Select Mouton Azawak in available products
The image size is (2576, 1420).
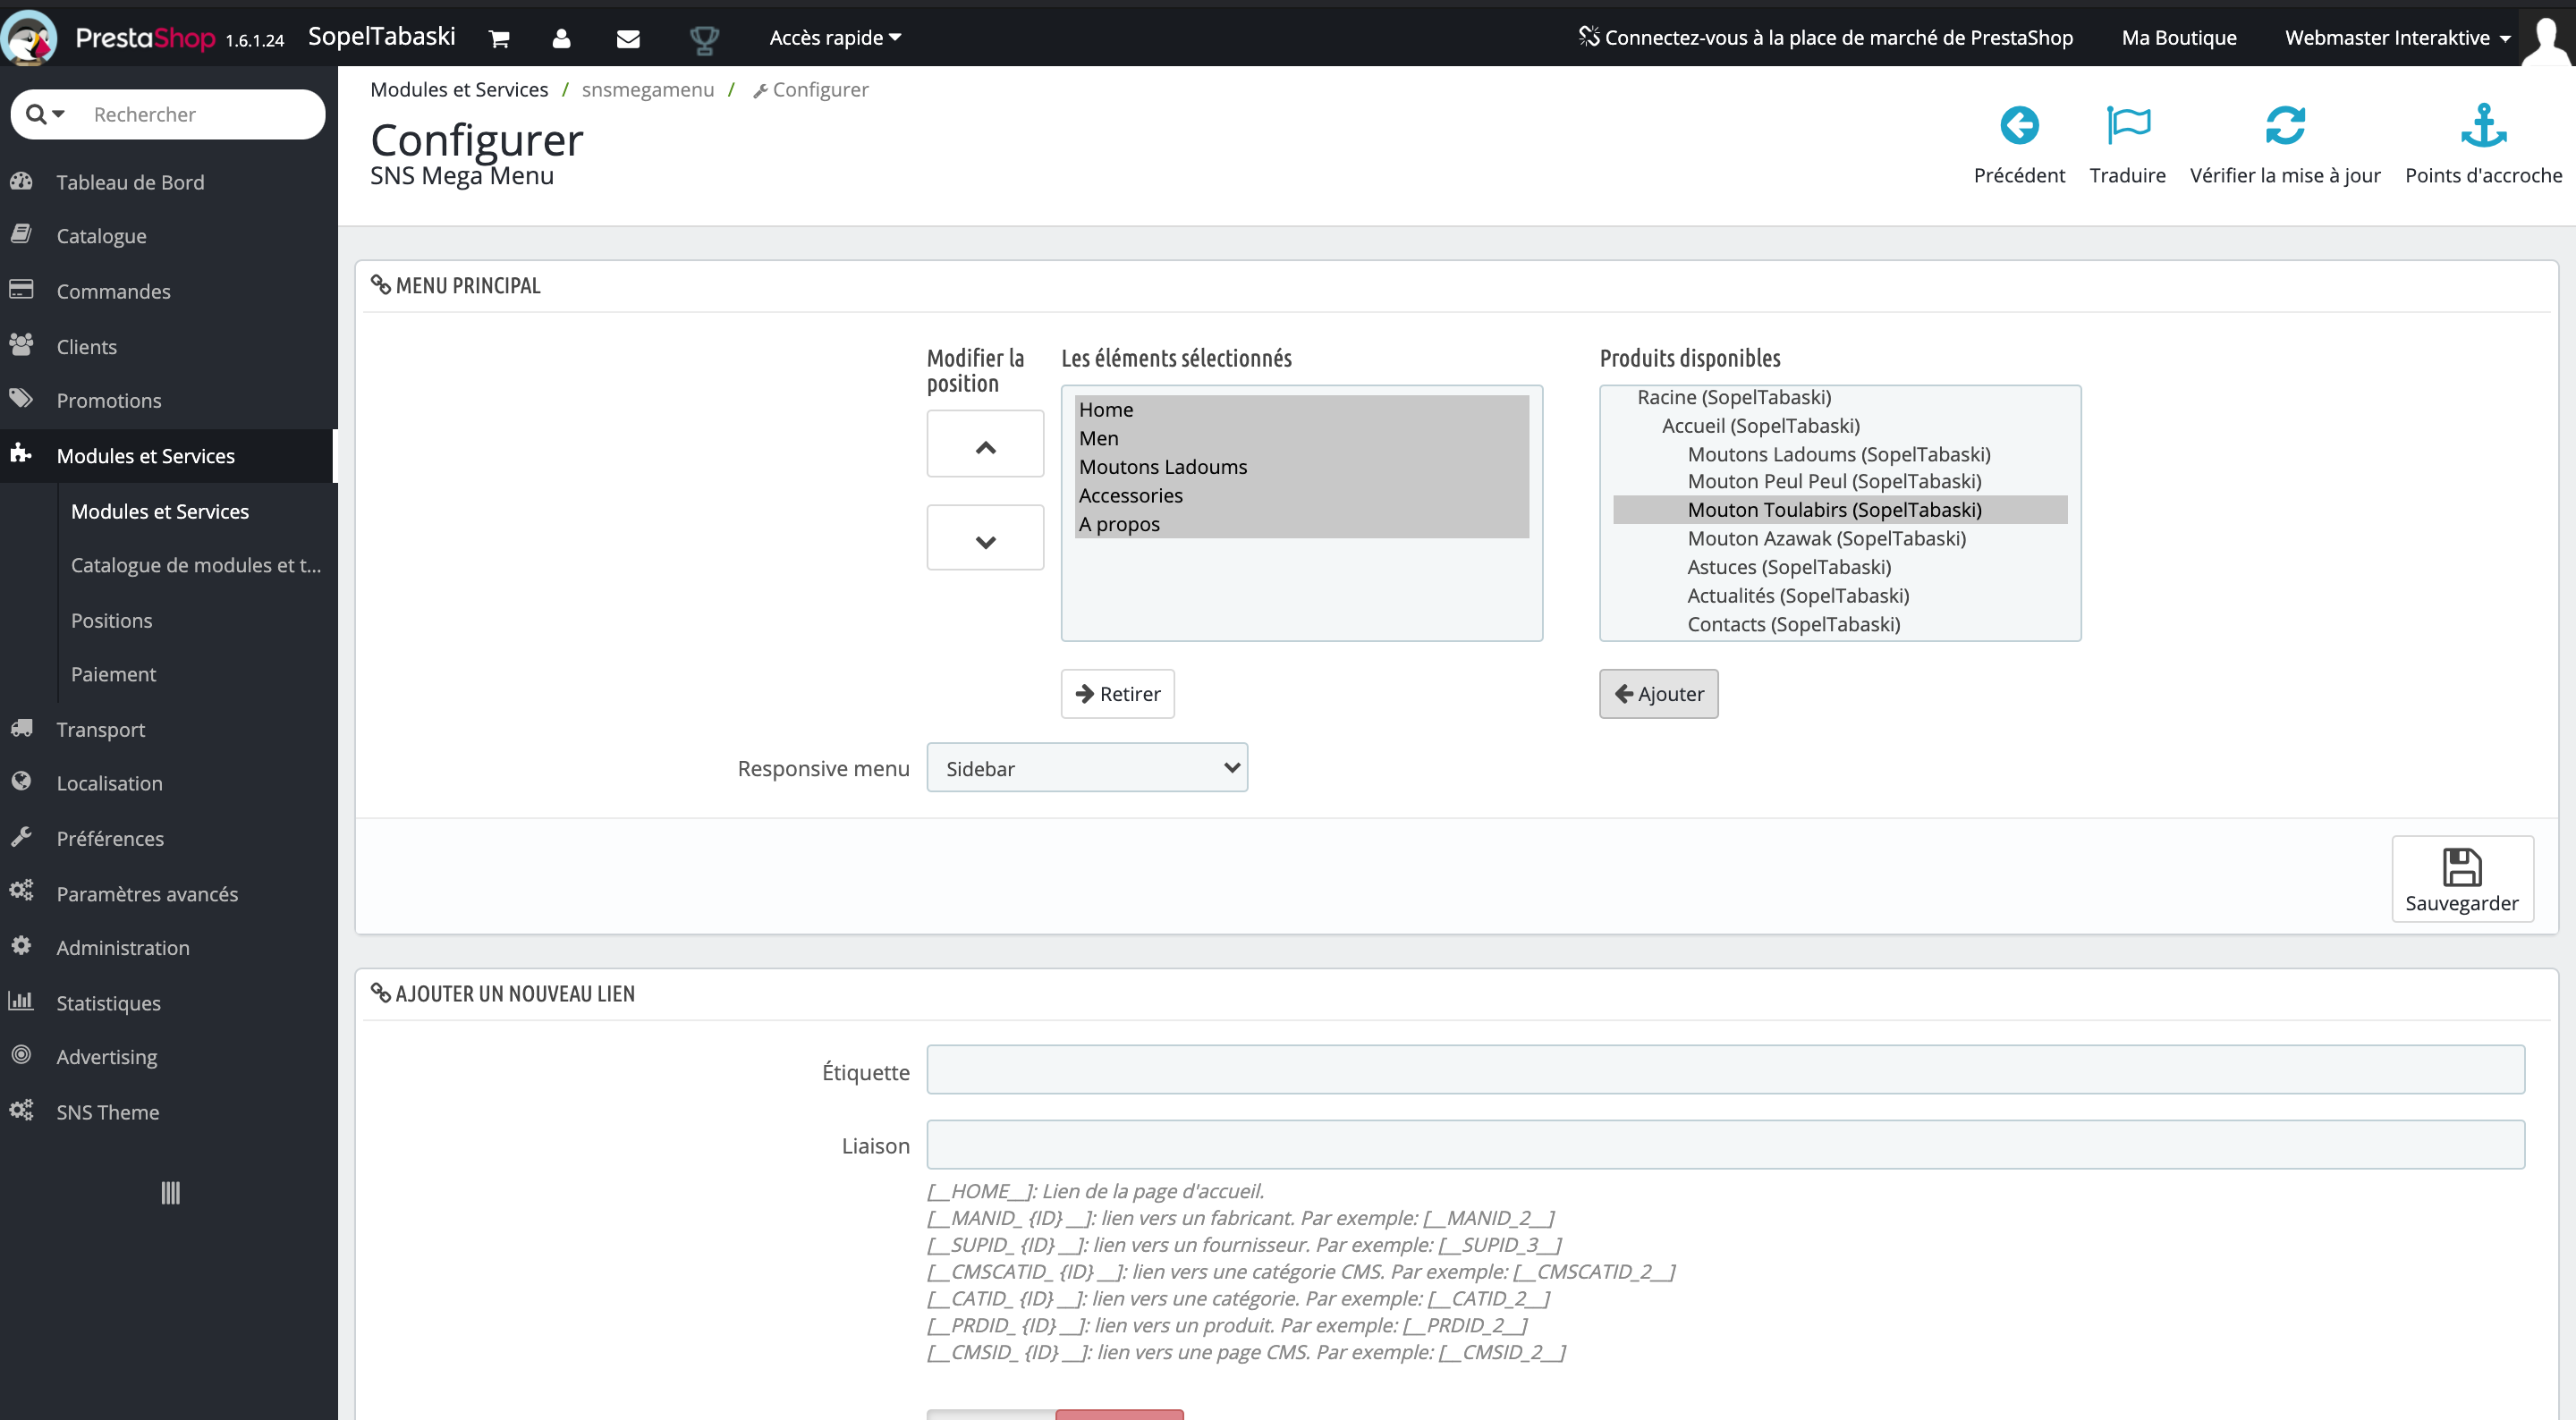(x=1826, y=538)
